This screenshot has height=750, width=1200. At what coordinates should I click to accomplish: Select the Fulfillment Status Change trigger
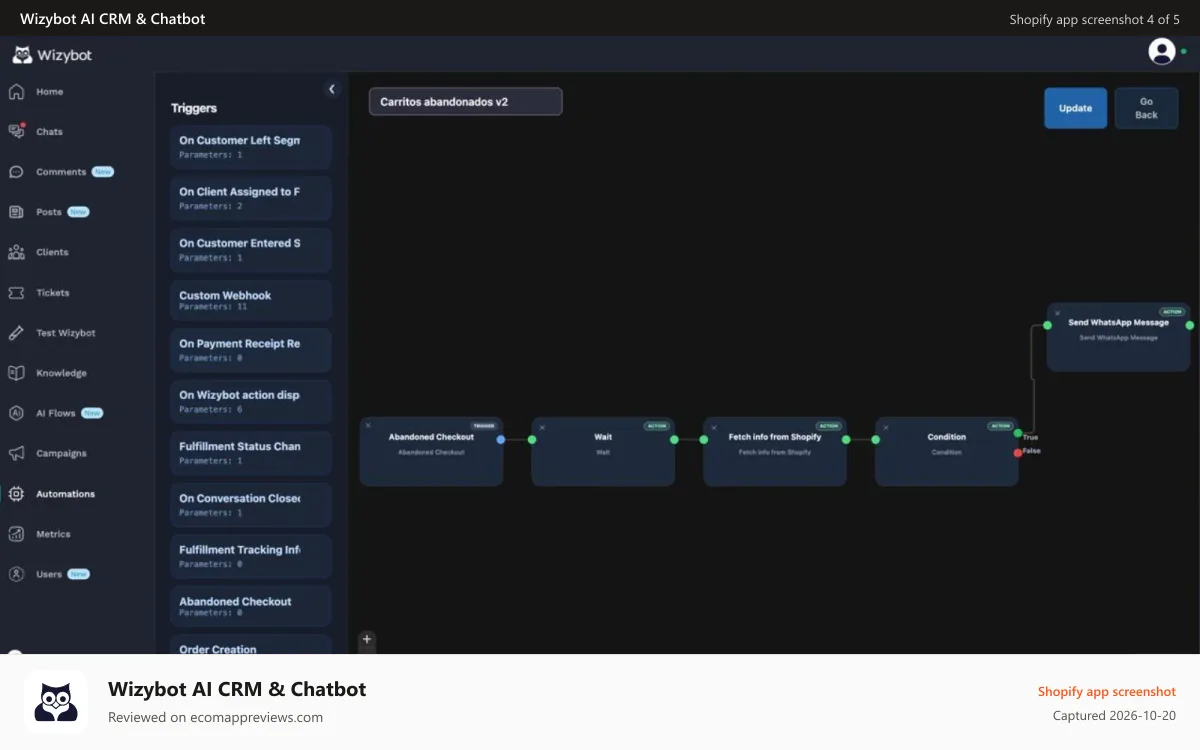[250, 453]
